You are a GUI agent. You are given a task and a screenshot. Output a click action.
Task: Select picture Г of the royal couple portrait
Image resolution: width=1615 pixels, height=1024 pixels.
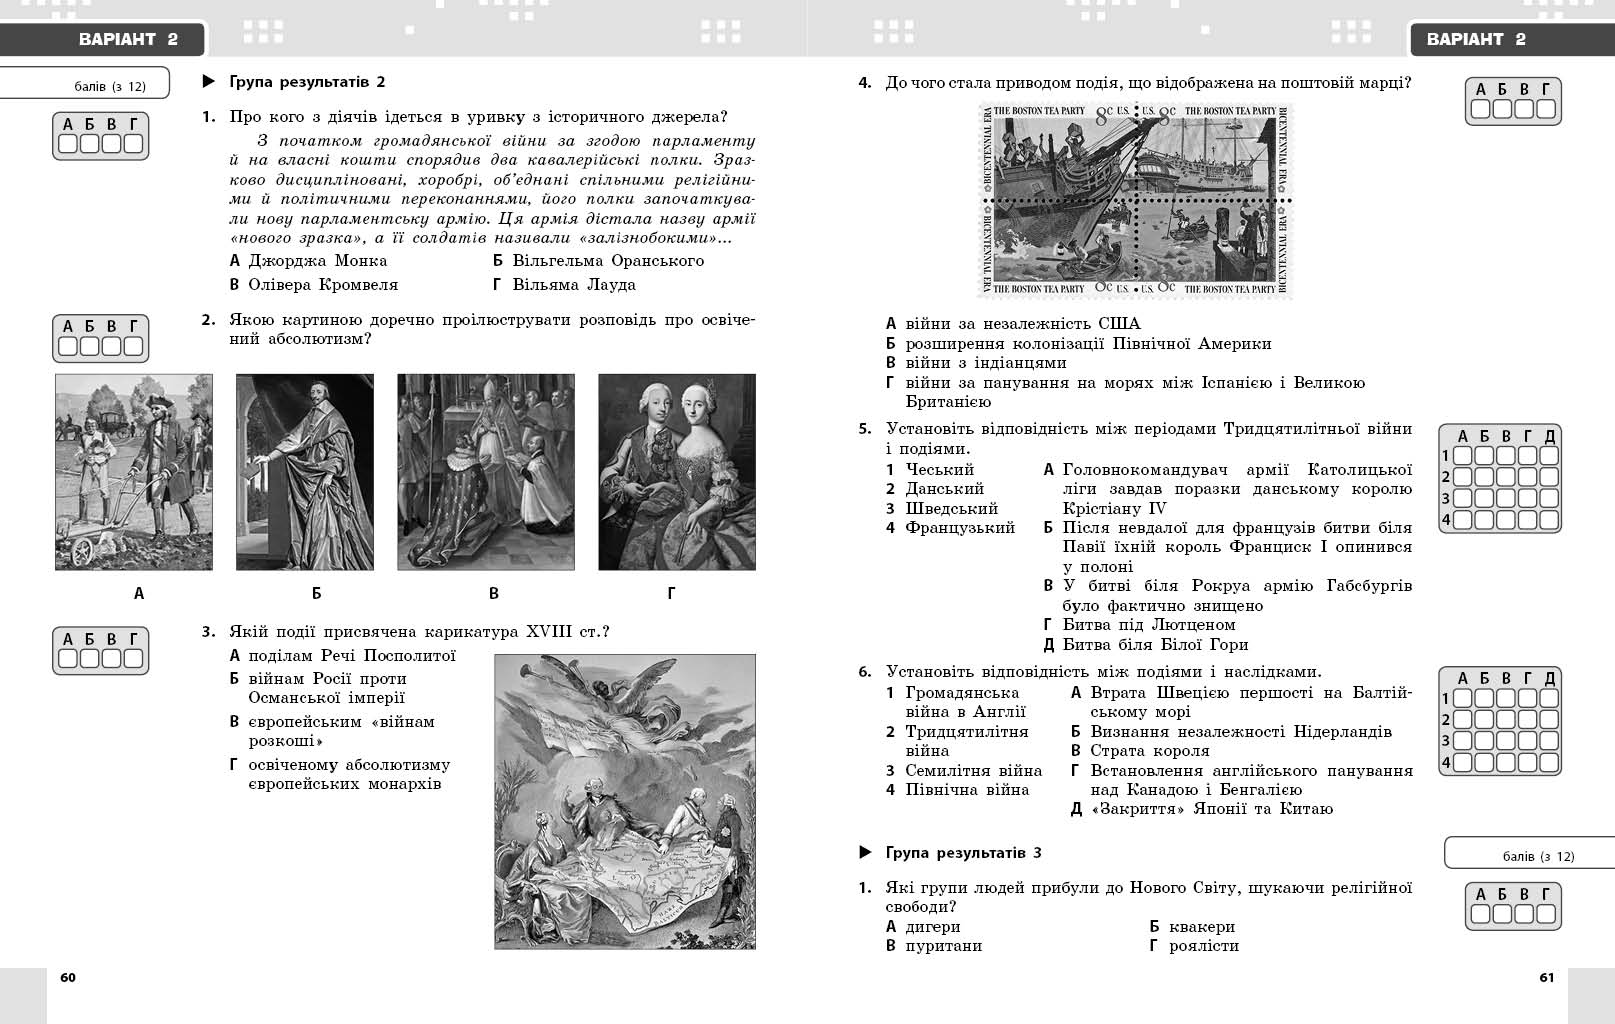677,472
